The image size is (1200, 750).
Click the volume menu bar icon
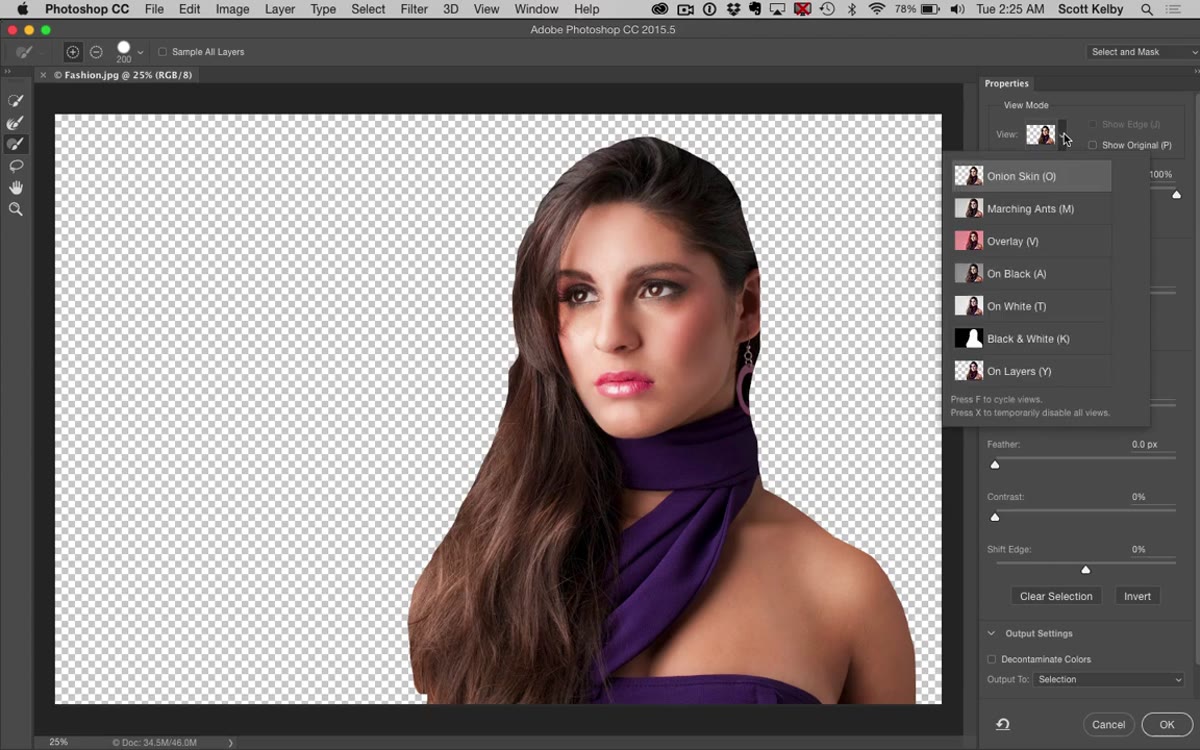pyautogui.click(x=958, y=9)
